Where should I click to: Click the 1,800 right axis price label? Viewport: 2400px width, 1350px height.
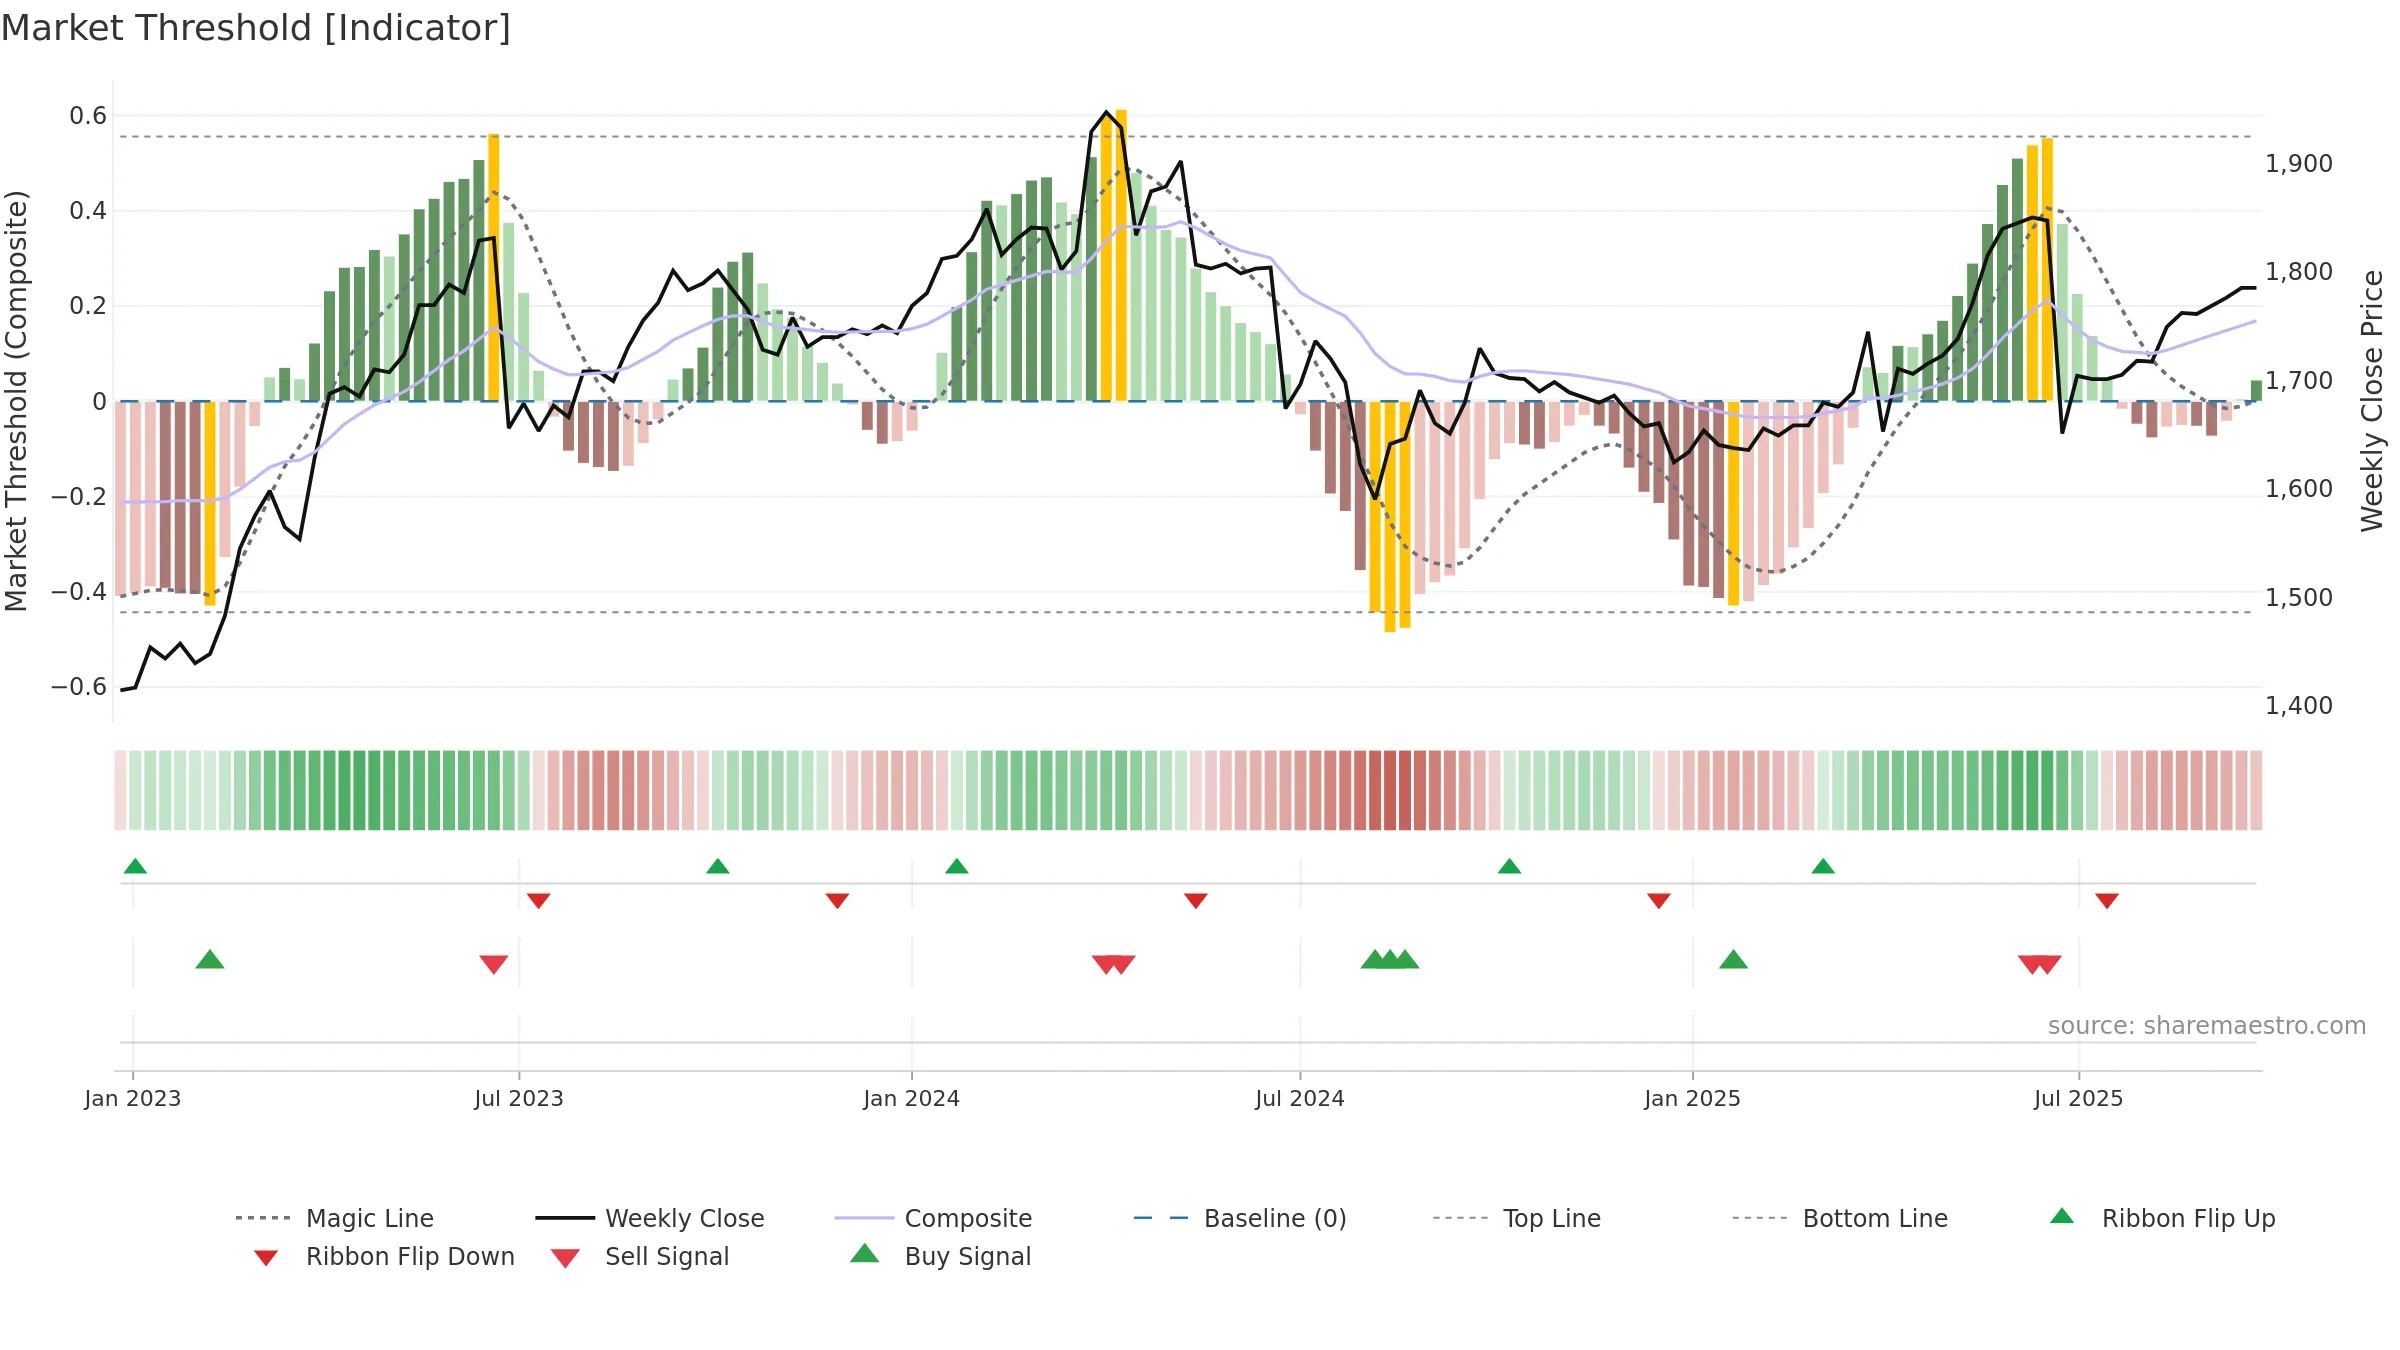[x=2299, y=272]
